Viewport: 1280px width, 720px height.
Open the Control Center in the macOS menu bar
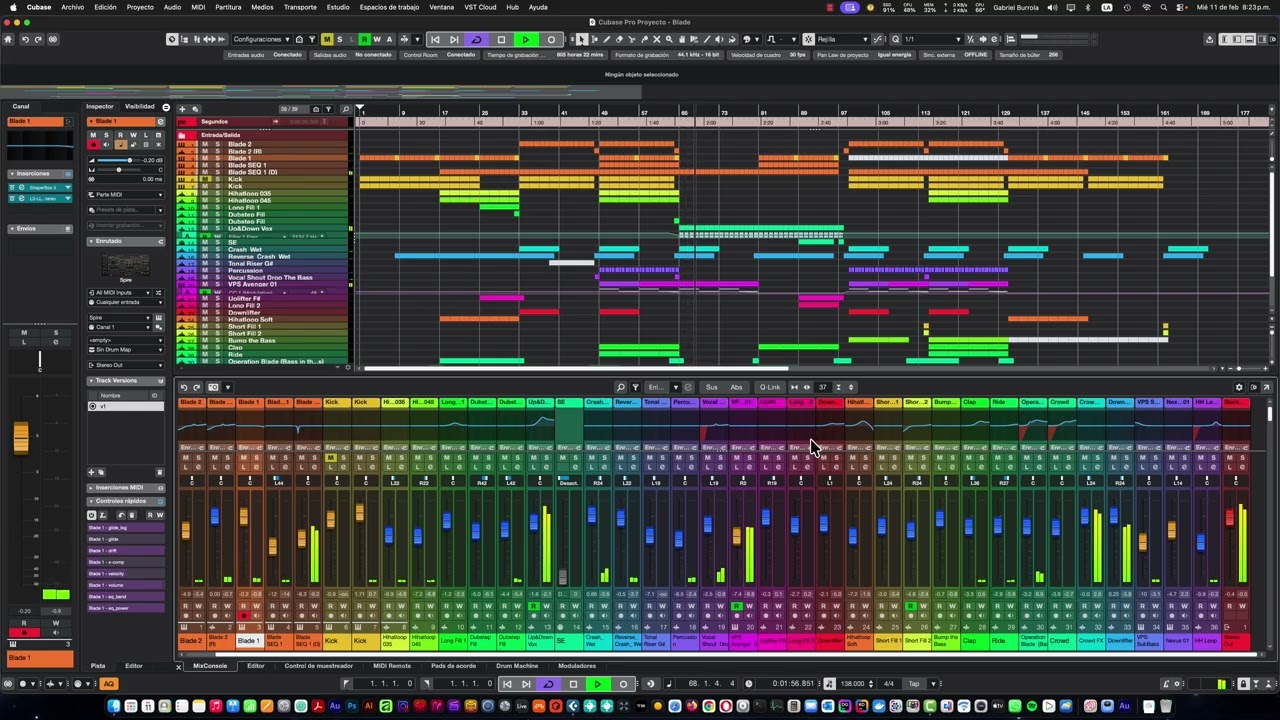coord(1181,7)
